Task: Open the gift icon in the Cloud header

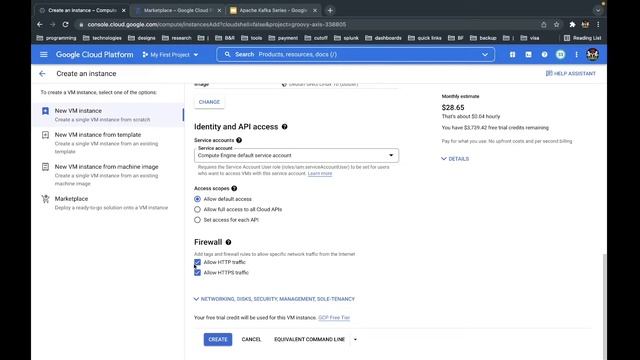Action: [x=512, y=54]
